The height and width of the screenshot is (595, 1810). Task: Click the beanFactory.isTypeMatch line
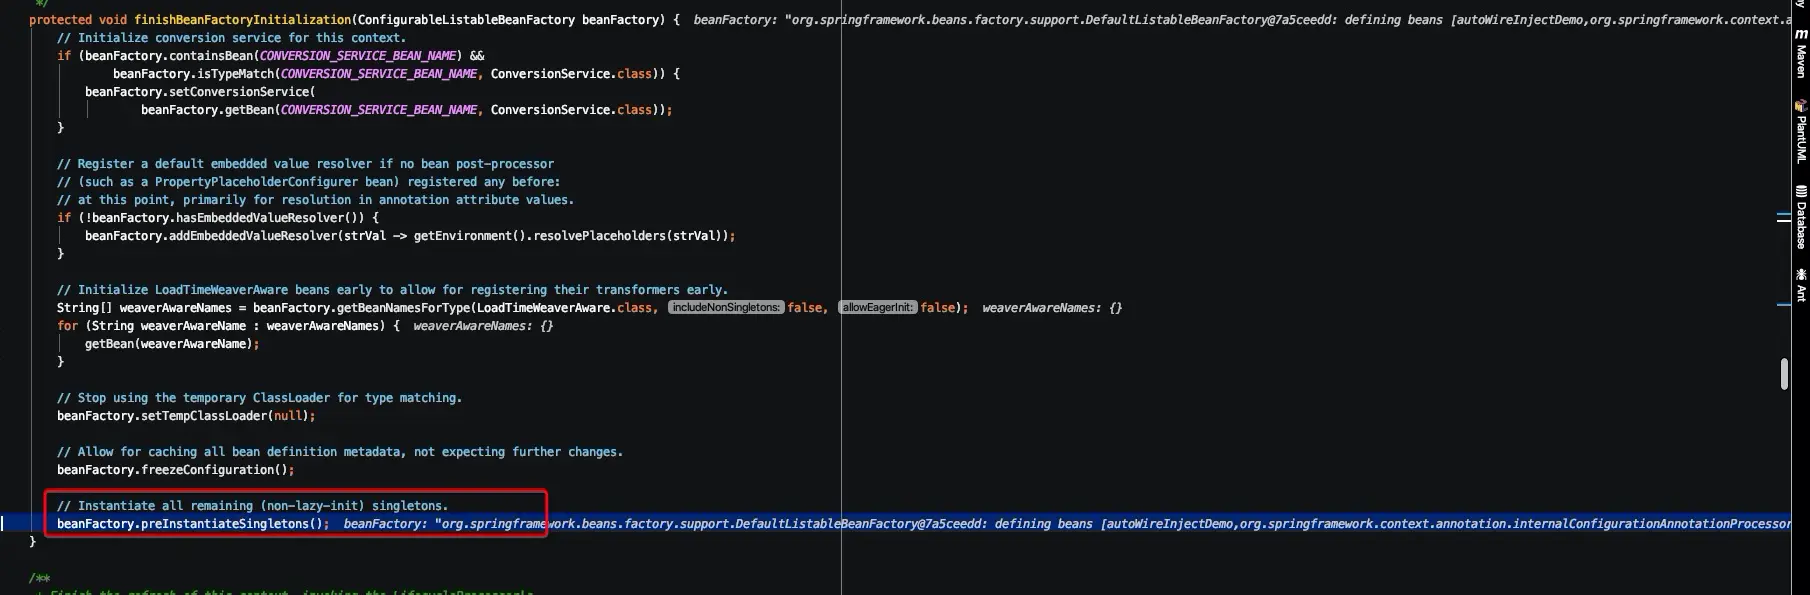click(x=396, y=73)
